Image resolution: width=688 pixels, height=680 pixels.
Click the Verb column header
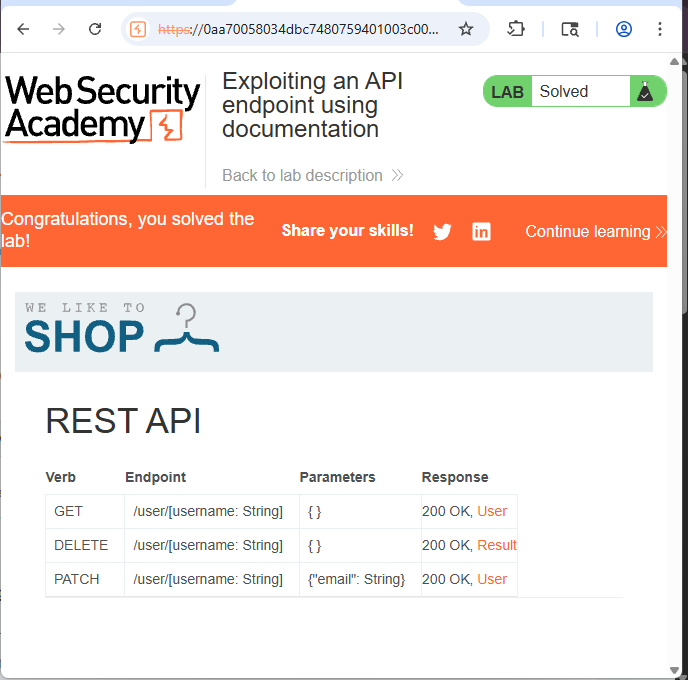61,477
